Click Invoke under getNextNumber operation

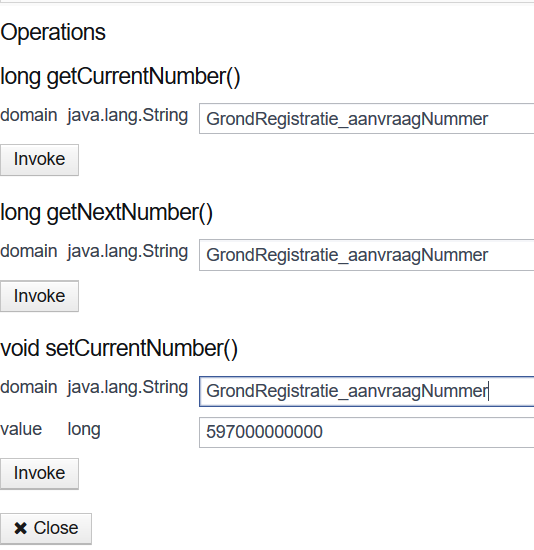tap(39, 296)
